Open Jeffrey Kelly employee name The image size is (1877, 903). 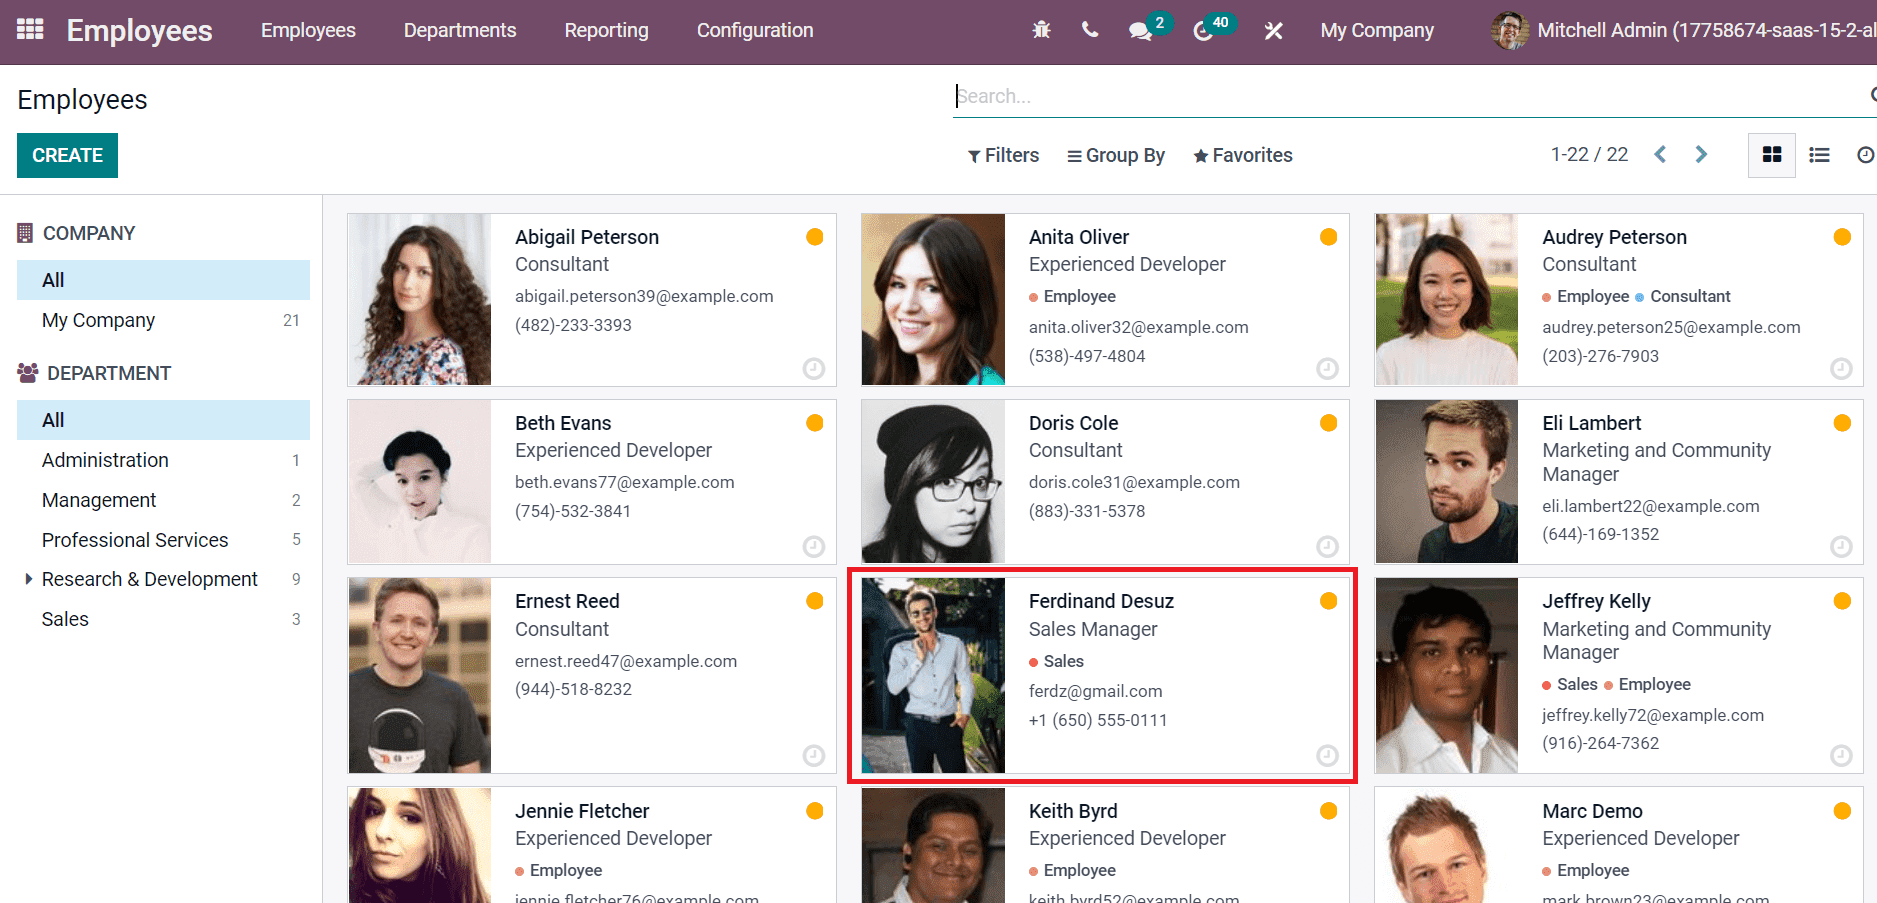point(1596,601)
